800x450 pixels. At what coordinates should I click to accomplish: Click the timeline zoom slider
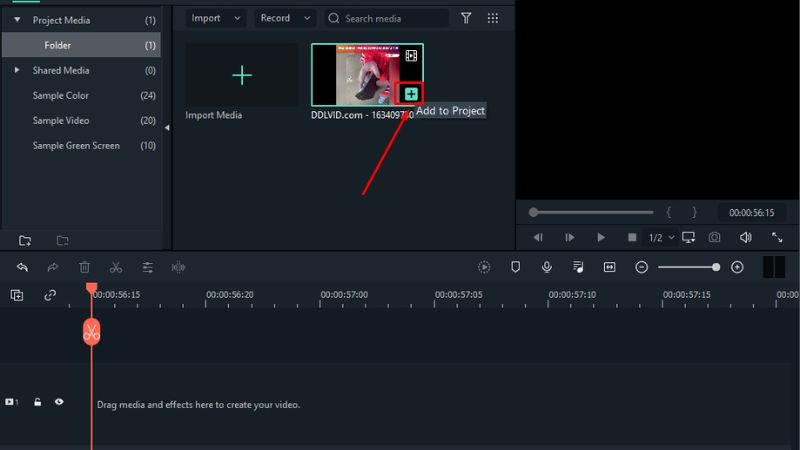pyautogui.click(x=689, y=267)
